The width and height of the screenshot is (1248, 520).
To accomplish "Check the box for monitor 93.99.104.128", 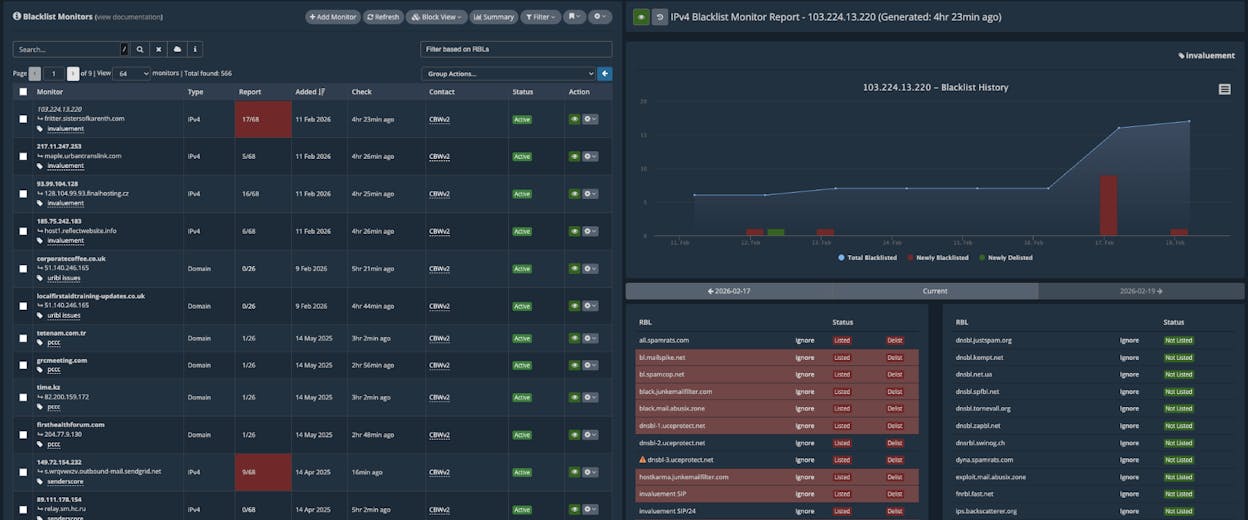I will tap(23, 194).
